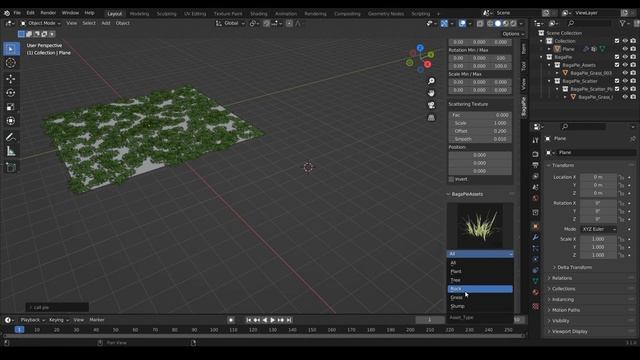This screenshot has width=640, height=360.
Task: Click the Blender logo icon
Action: point(7,13)
